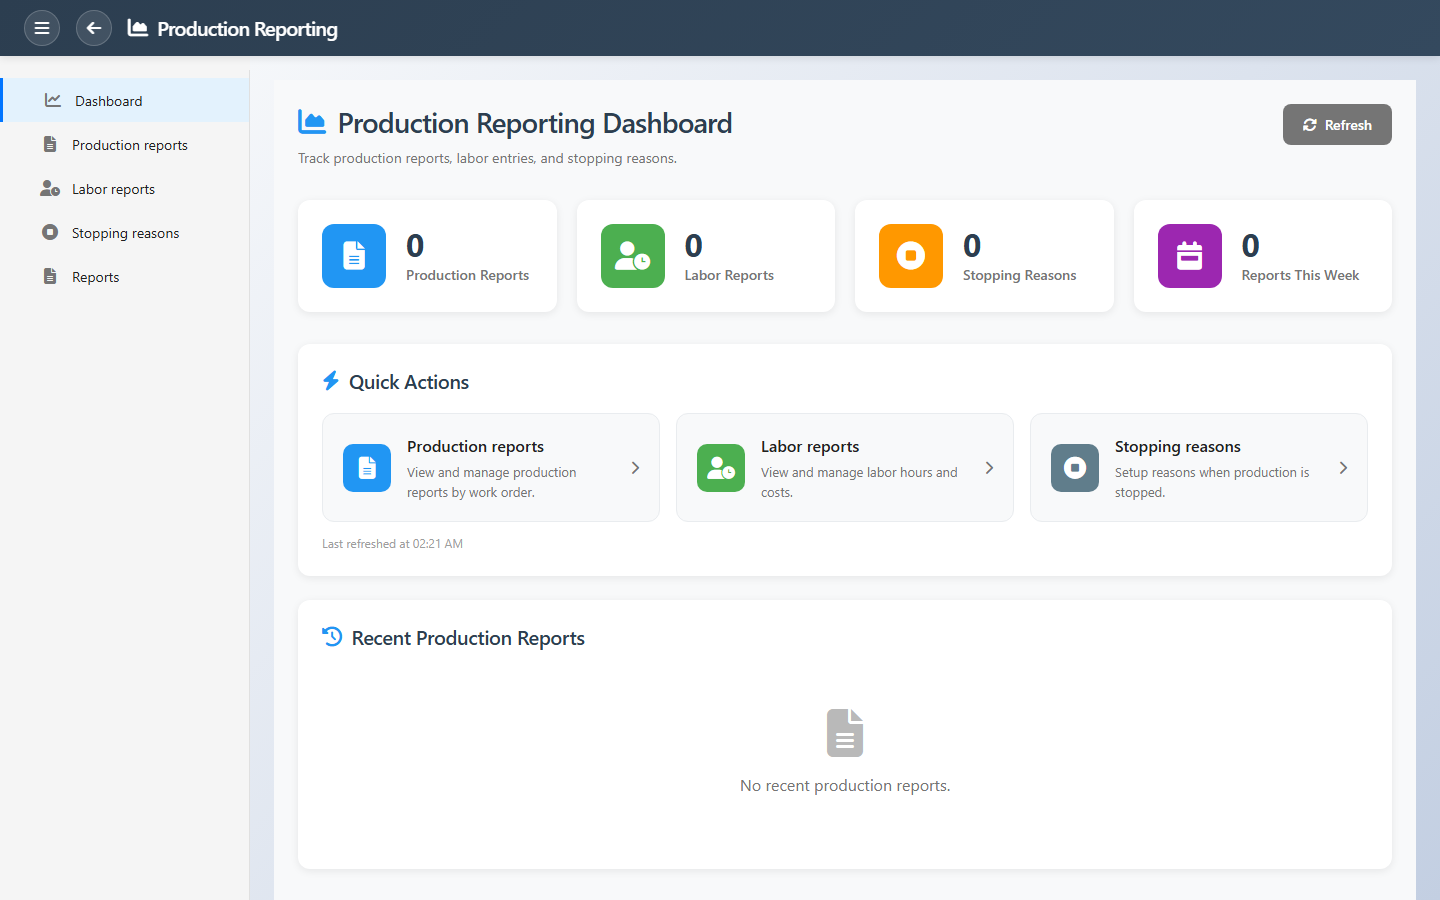The image size is (1440, 900).
Task: Expand Labor reports quick action chevron
Action: pyautogui.click(x=989, y=468)
